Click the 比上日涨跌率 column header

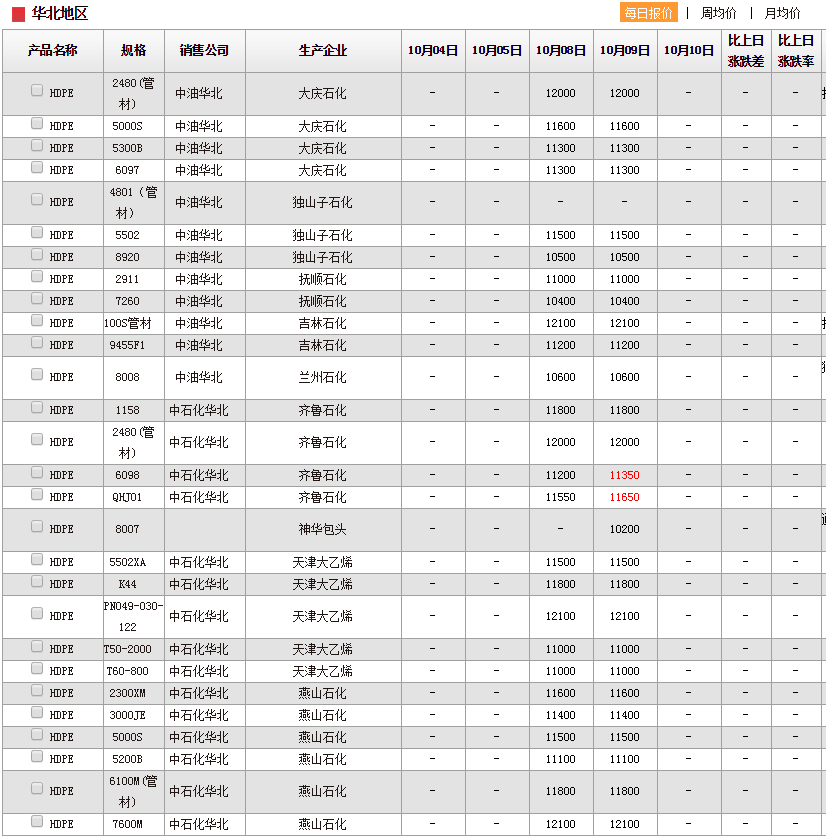point(796,50)
